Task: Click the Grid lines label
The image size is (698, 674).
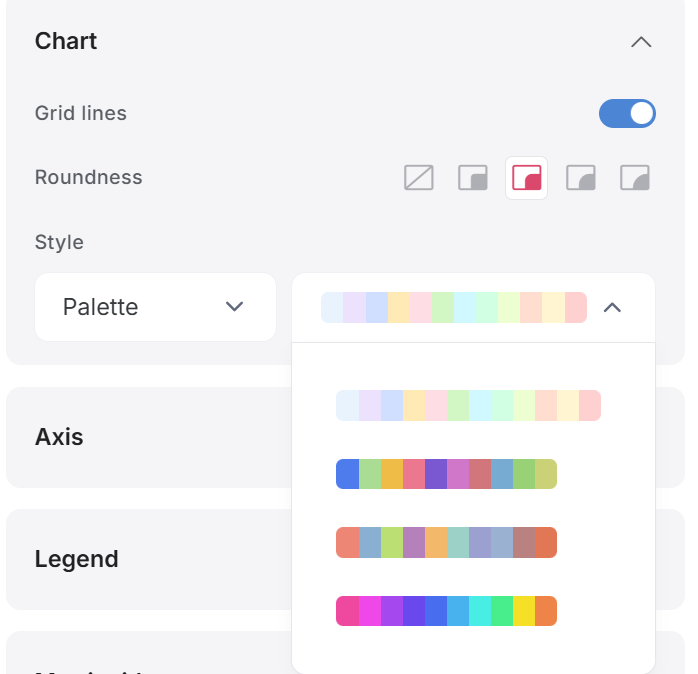Action: coord(81,113)
